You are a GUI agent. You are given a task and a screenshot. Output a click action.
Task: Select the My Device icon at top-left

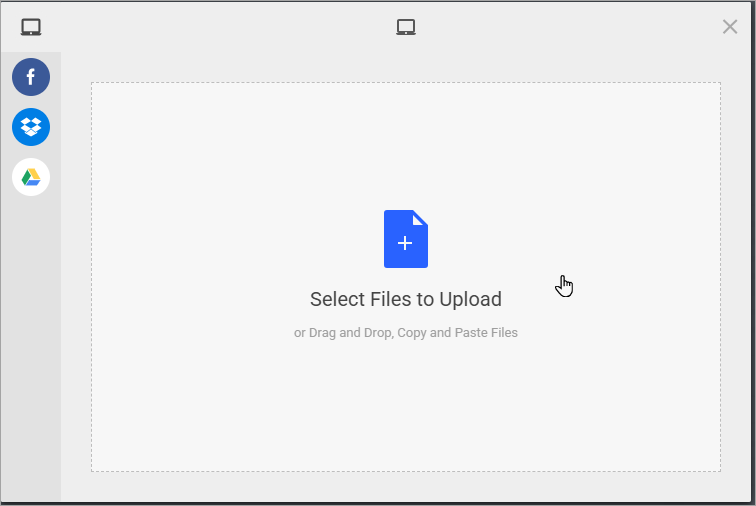coord(31,27)
